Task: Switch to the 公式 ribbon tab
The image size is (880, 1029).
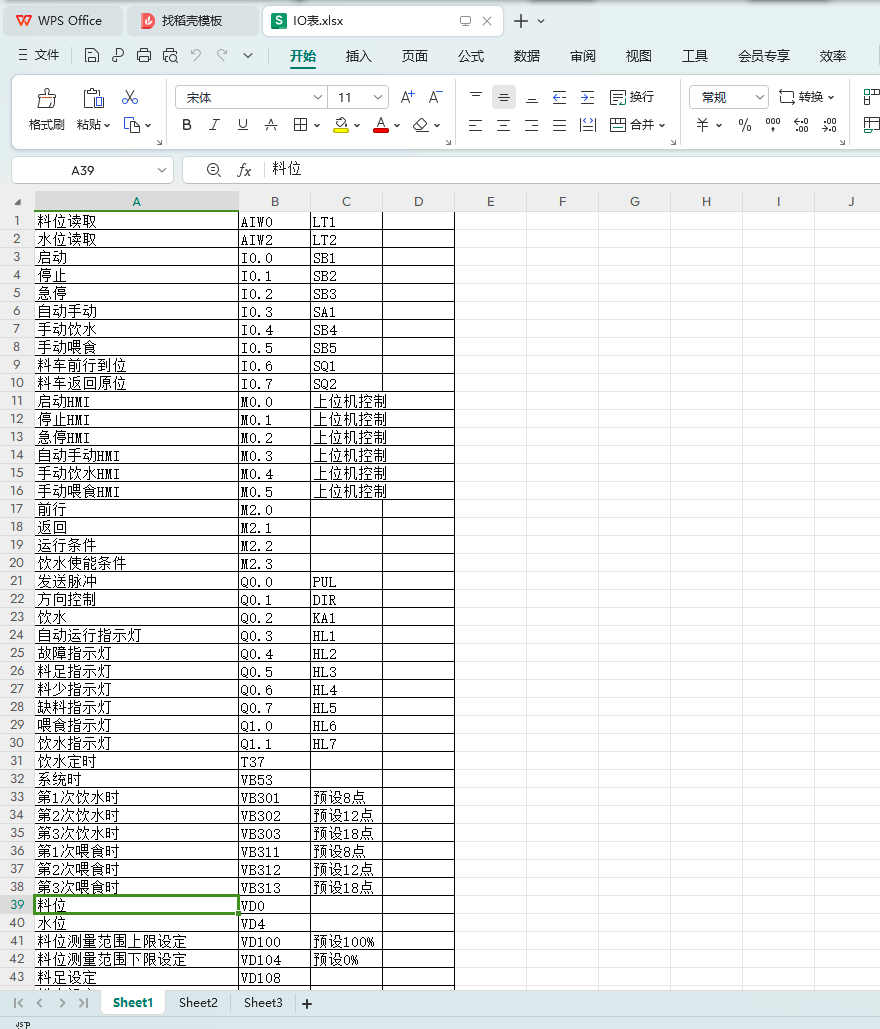Action: click(x=471, y=56)
